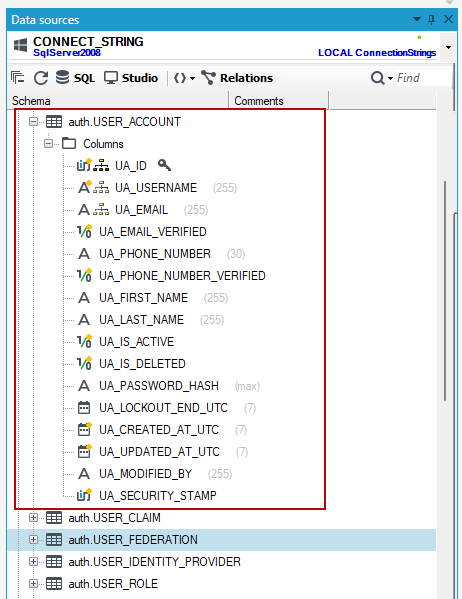Click the UA_ID unique identifier type icon
Screen dimensions: 462x599
pos(84,165)
